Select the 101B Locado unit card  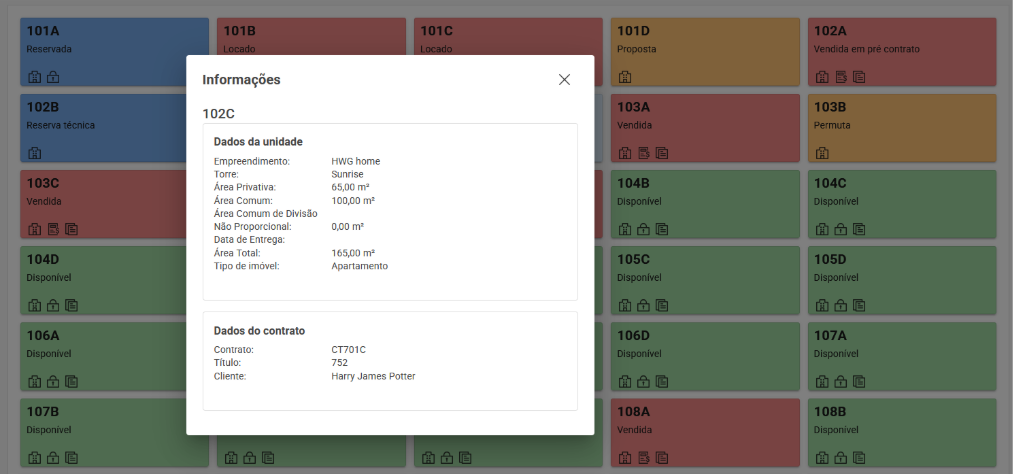pos(311,37)
